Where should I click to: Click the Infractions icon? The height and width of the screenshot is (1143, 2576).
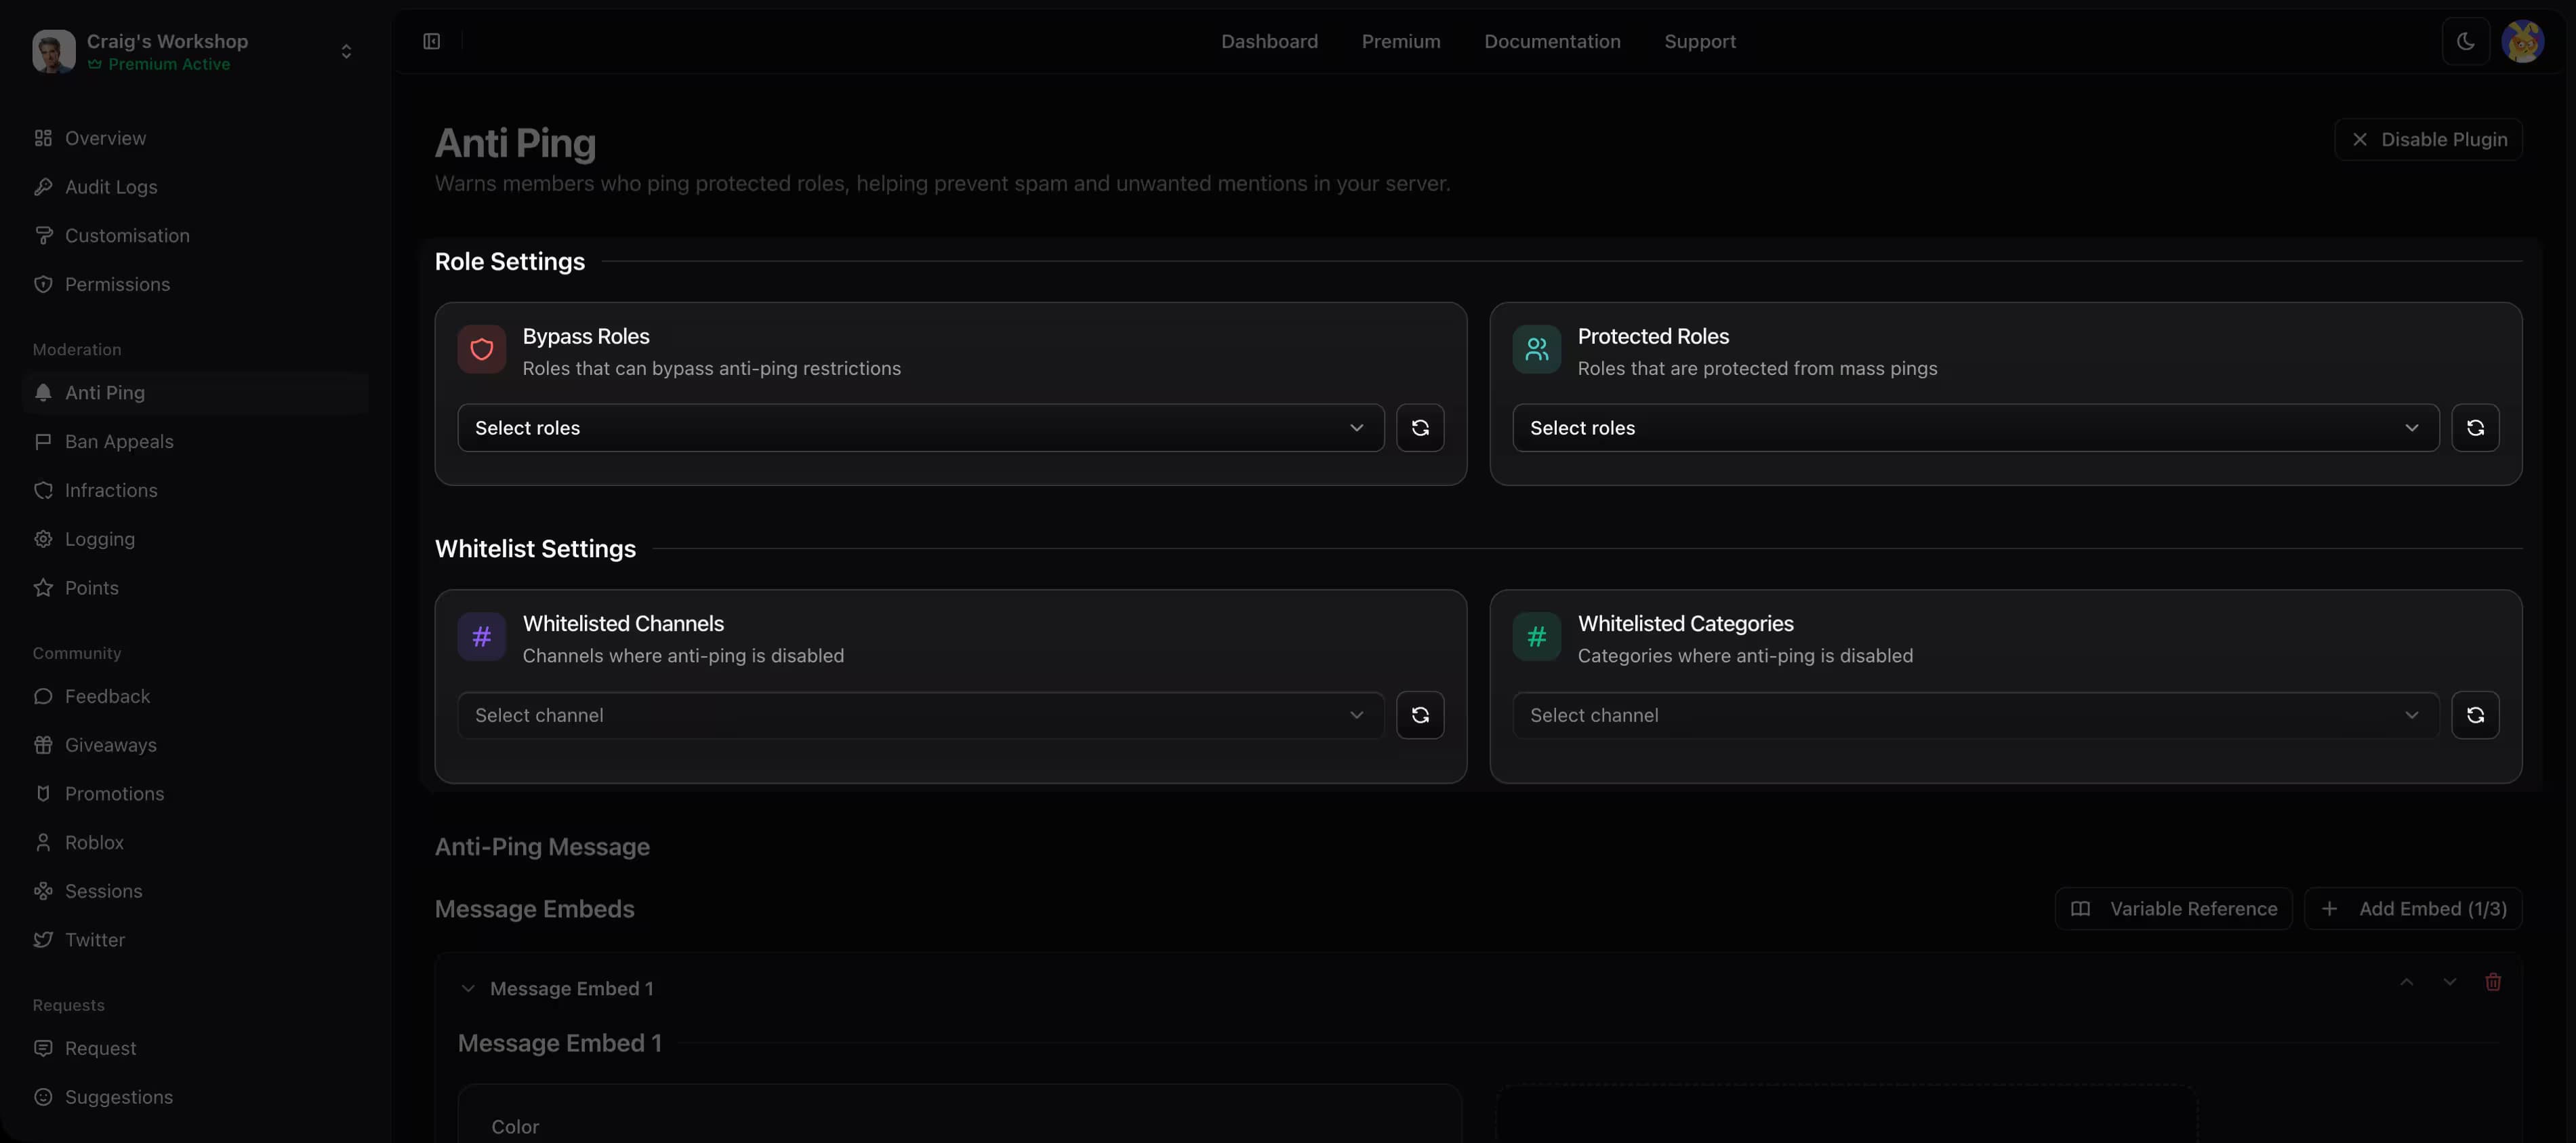43,490
